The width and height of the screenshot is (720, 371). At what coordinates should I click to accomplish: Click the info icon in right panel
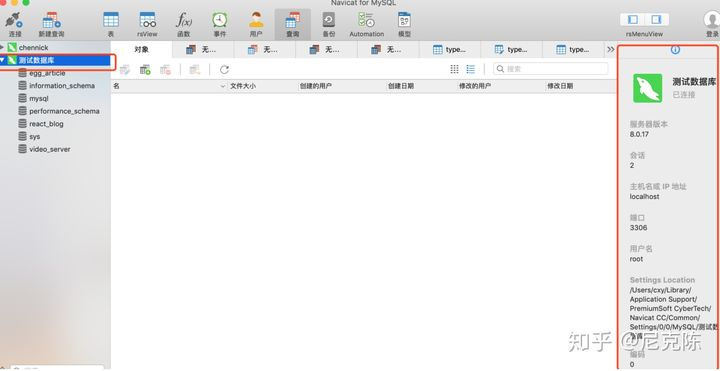click(x=675, y=50)
